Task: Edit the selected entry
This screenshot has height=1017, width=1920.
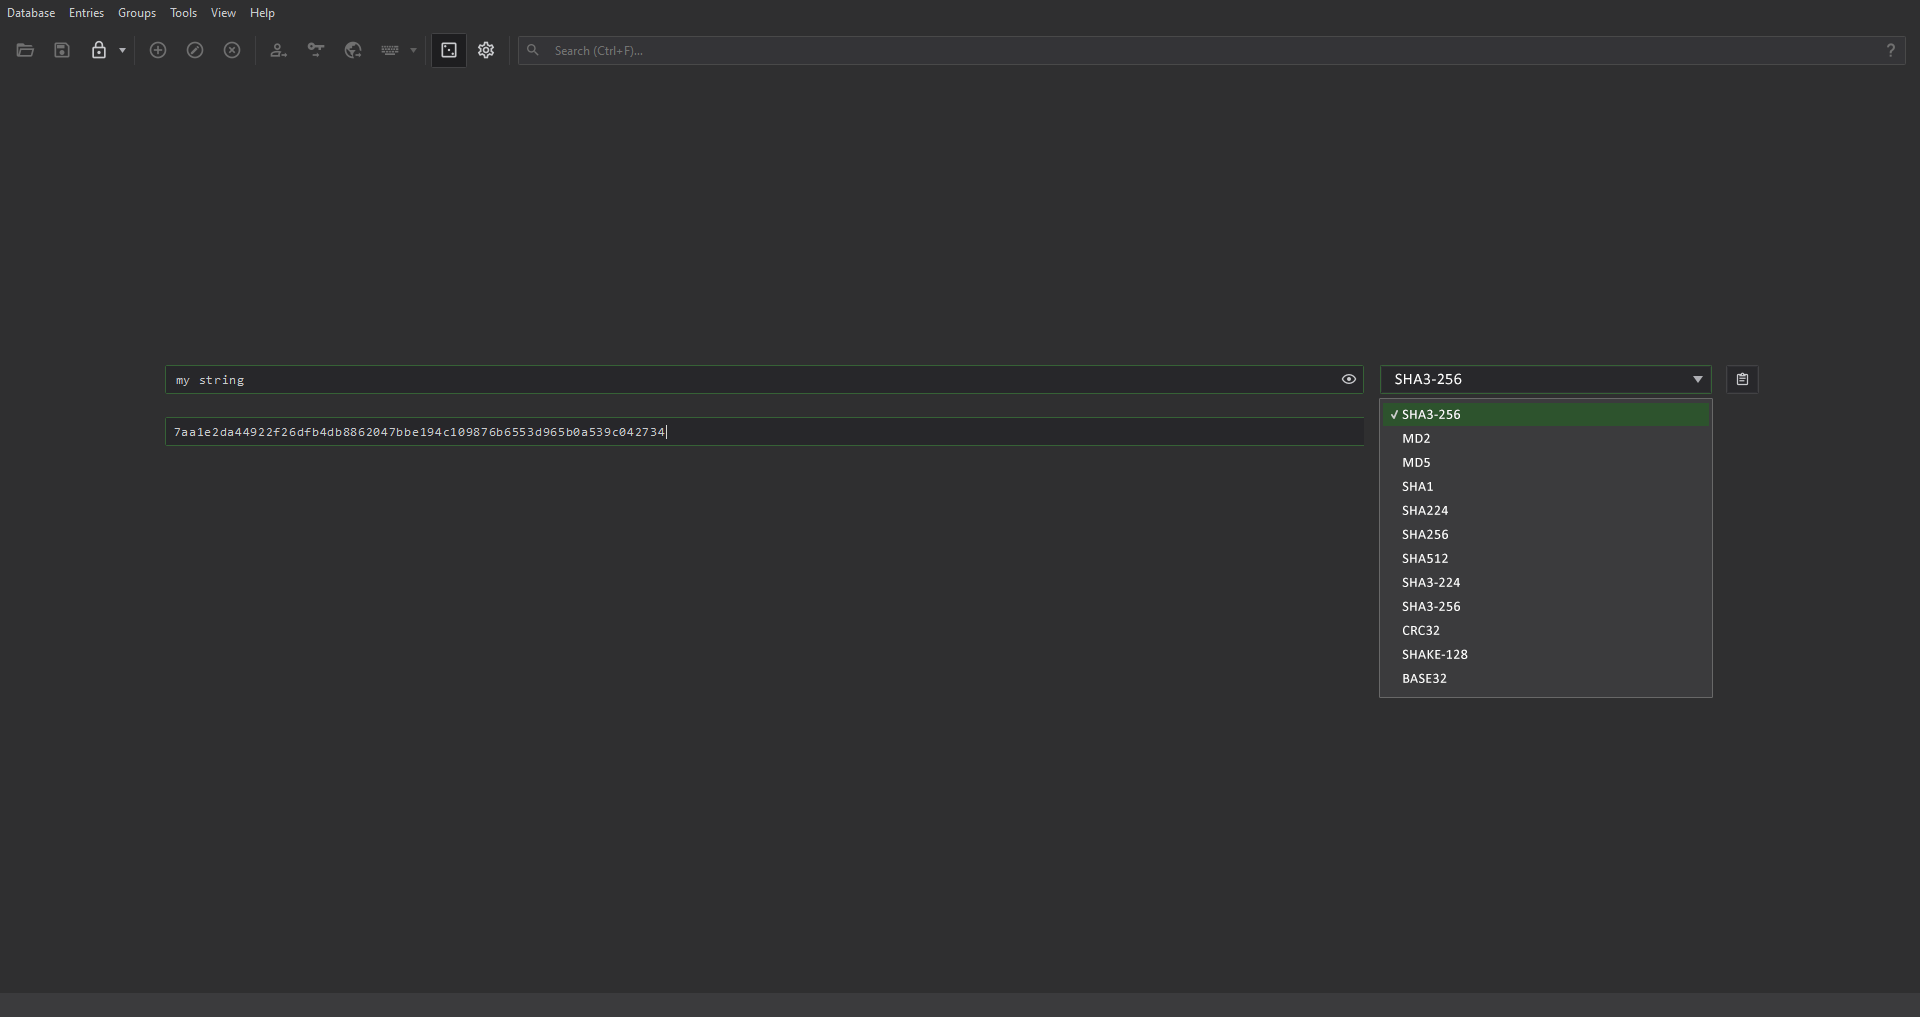Action: (194, 50)
